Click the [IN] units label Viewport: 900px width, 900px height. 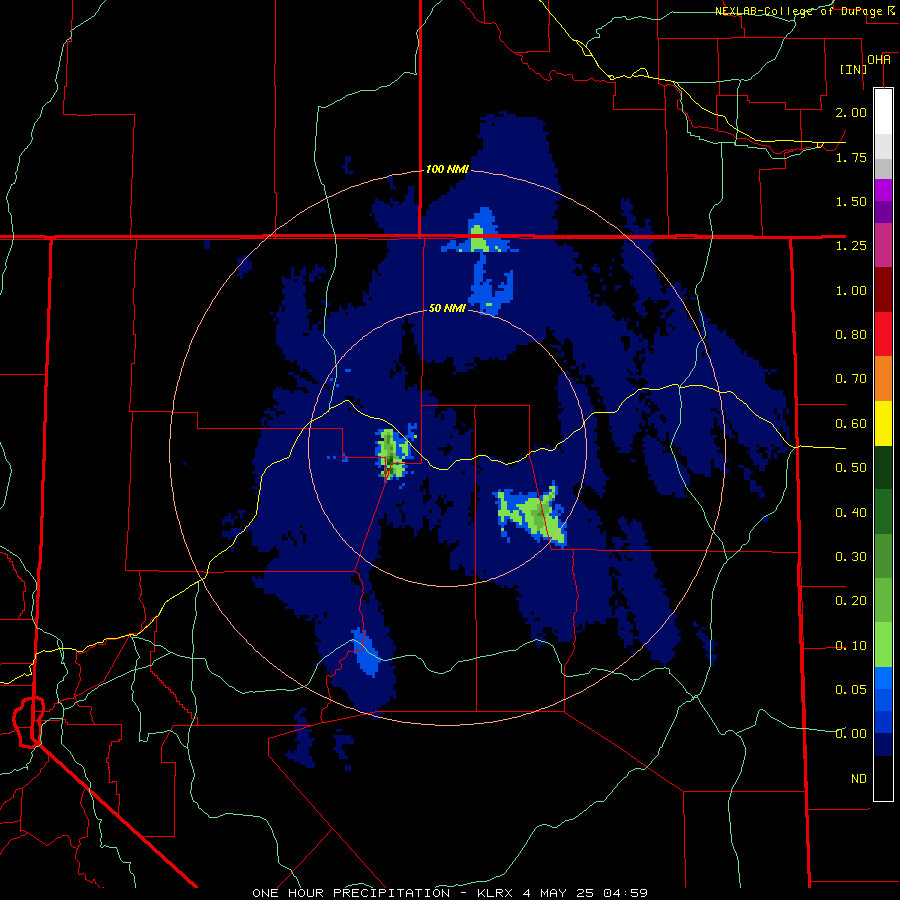coord(853,69)
